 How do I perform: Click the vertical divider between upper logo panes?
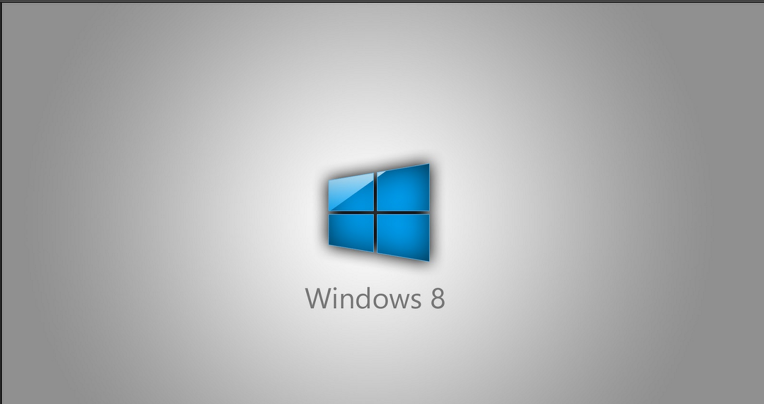coord(375,190)
